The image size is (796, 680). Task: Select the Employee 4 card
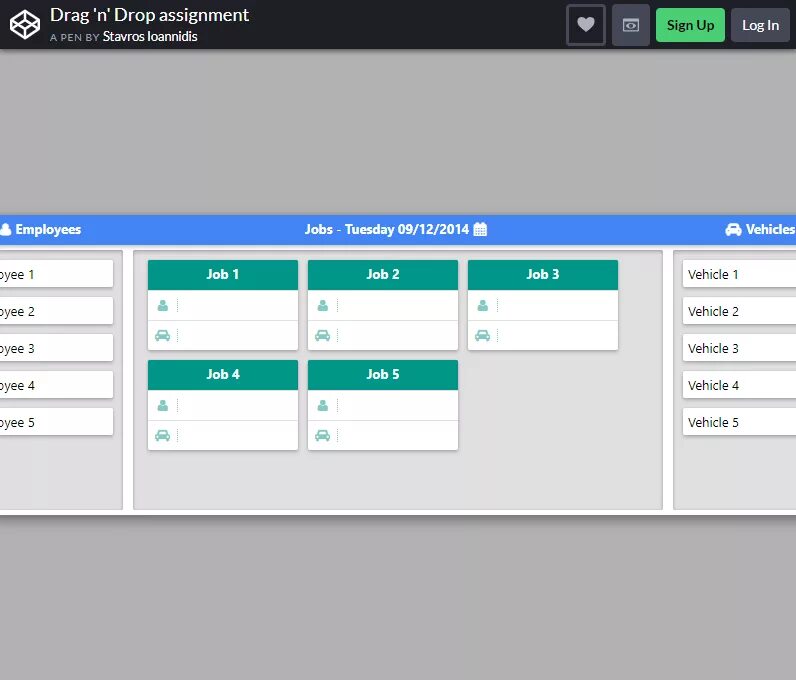pos(56,385)
